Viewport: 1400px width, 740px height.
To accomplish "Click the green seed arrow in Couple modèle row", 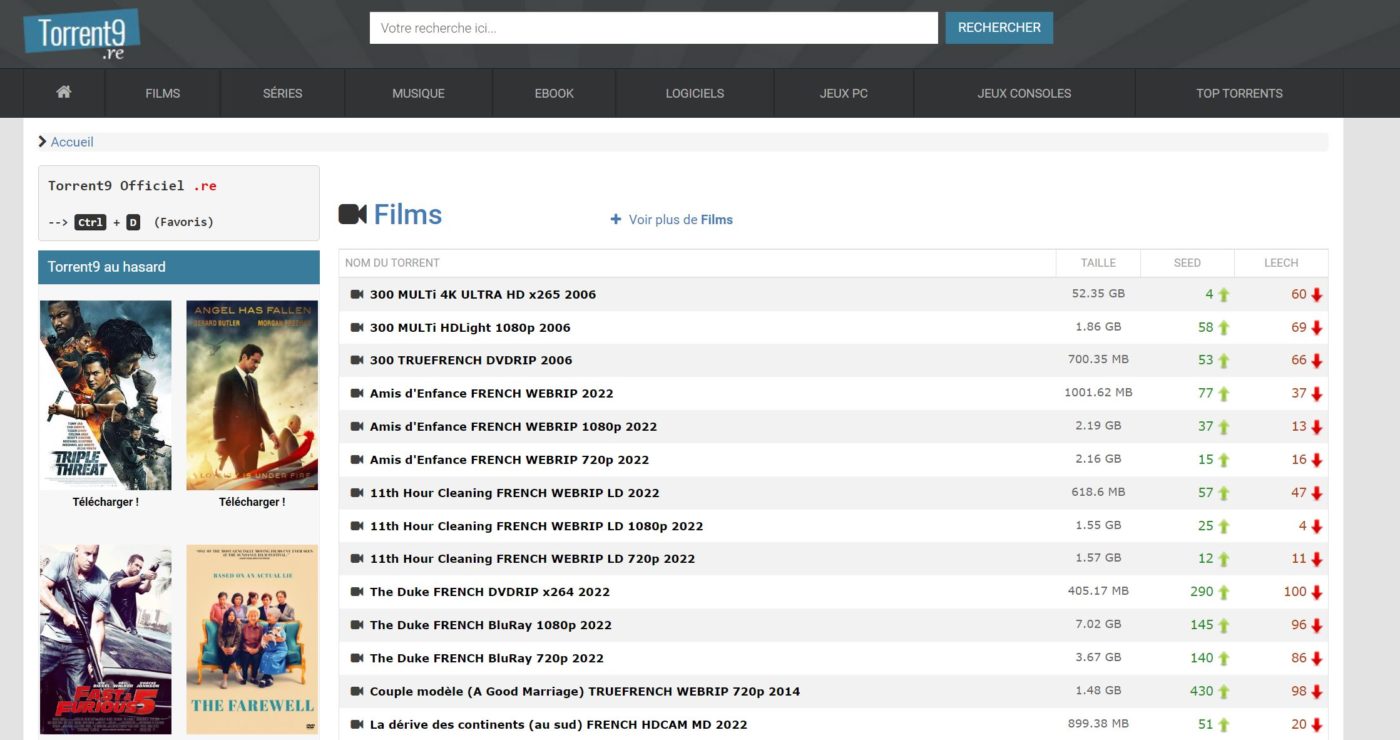I will (x=1224, y=691).
